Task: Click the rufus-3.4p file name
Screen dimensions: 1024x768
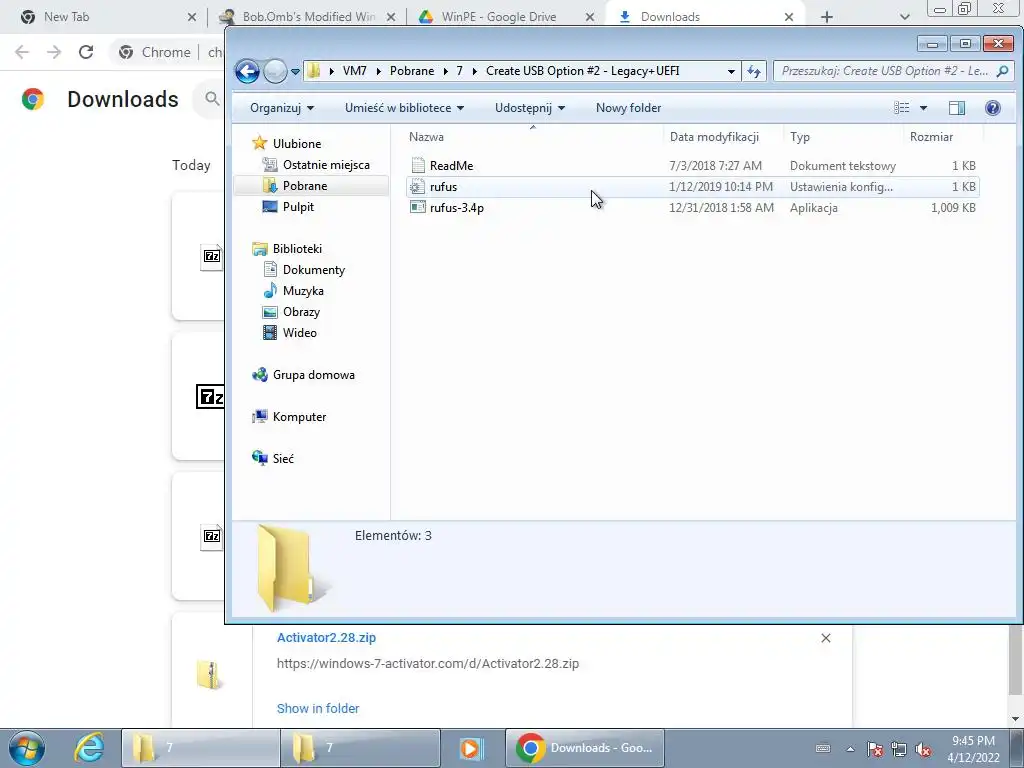Action: 456,208
